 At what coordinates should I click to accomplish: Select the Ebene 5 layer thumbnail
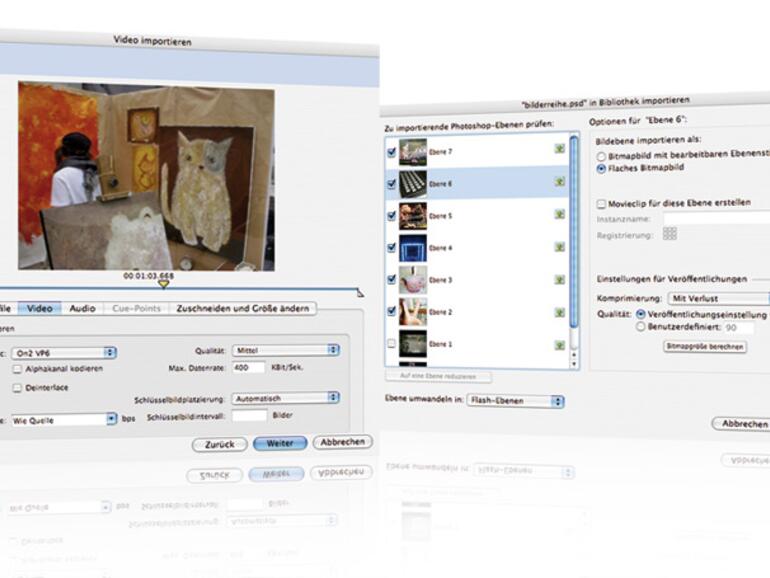tap(412, 216)
